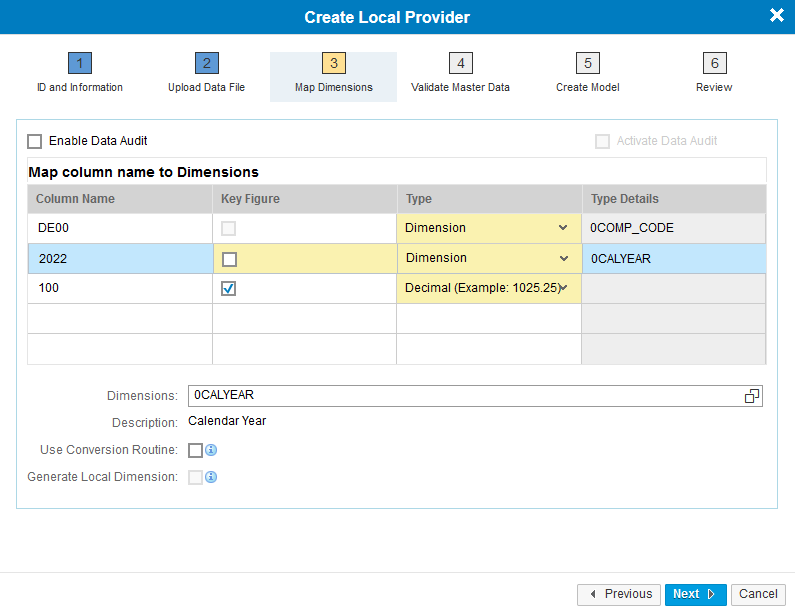The image size is (795, 615).
Task: Tick the Activate Data Audit checkbox
Action: (602, 141)
